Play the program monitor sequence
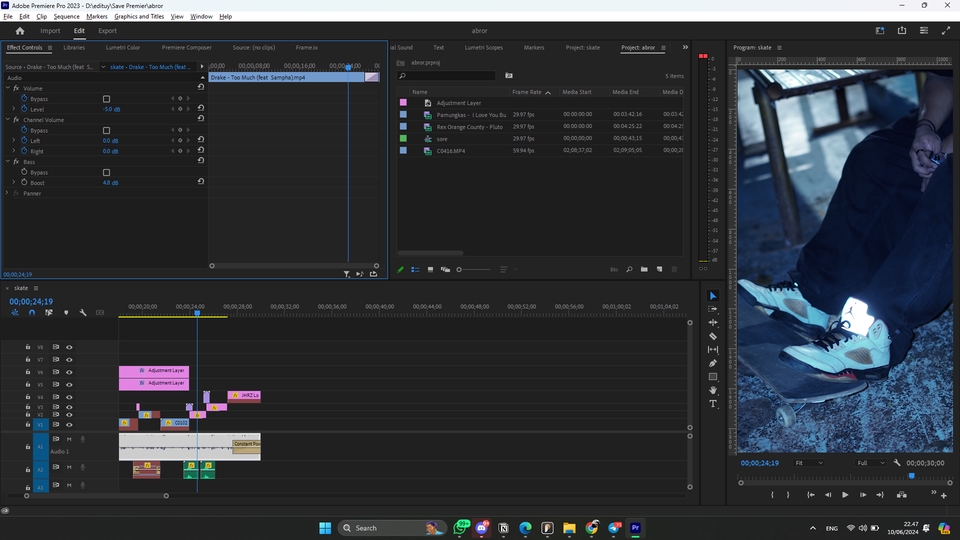 pos(845,495)
